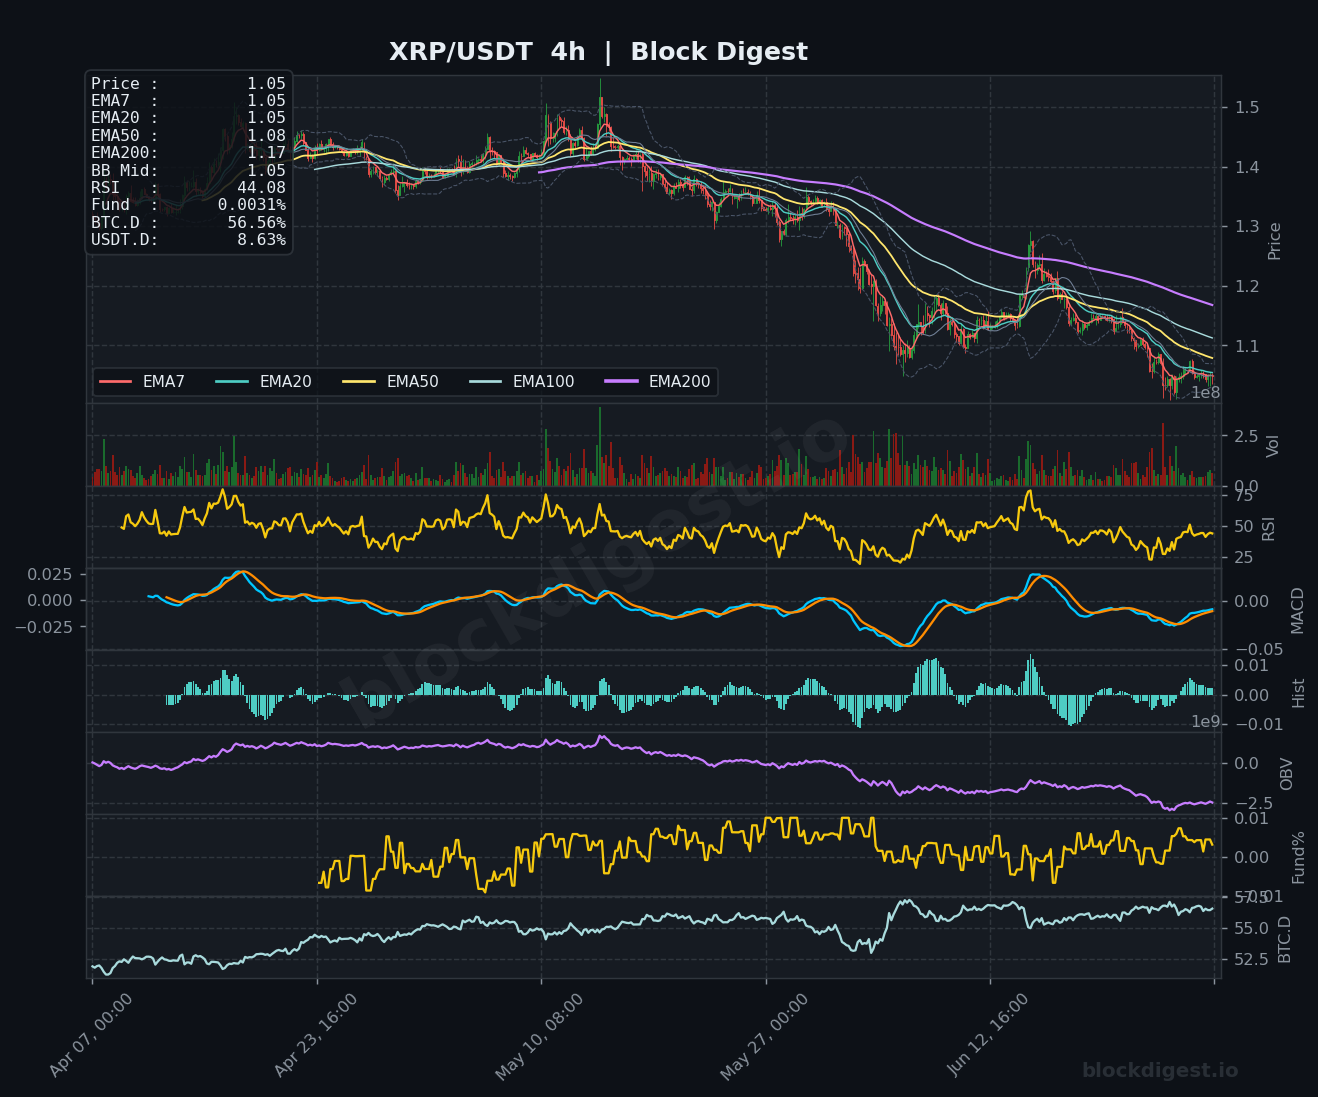Click the Price axis label
Viewport: 1318px width, 1097px height.
(1274, 241)
